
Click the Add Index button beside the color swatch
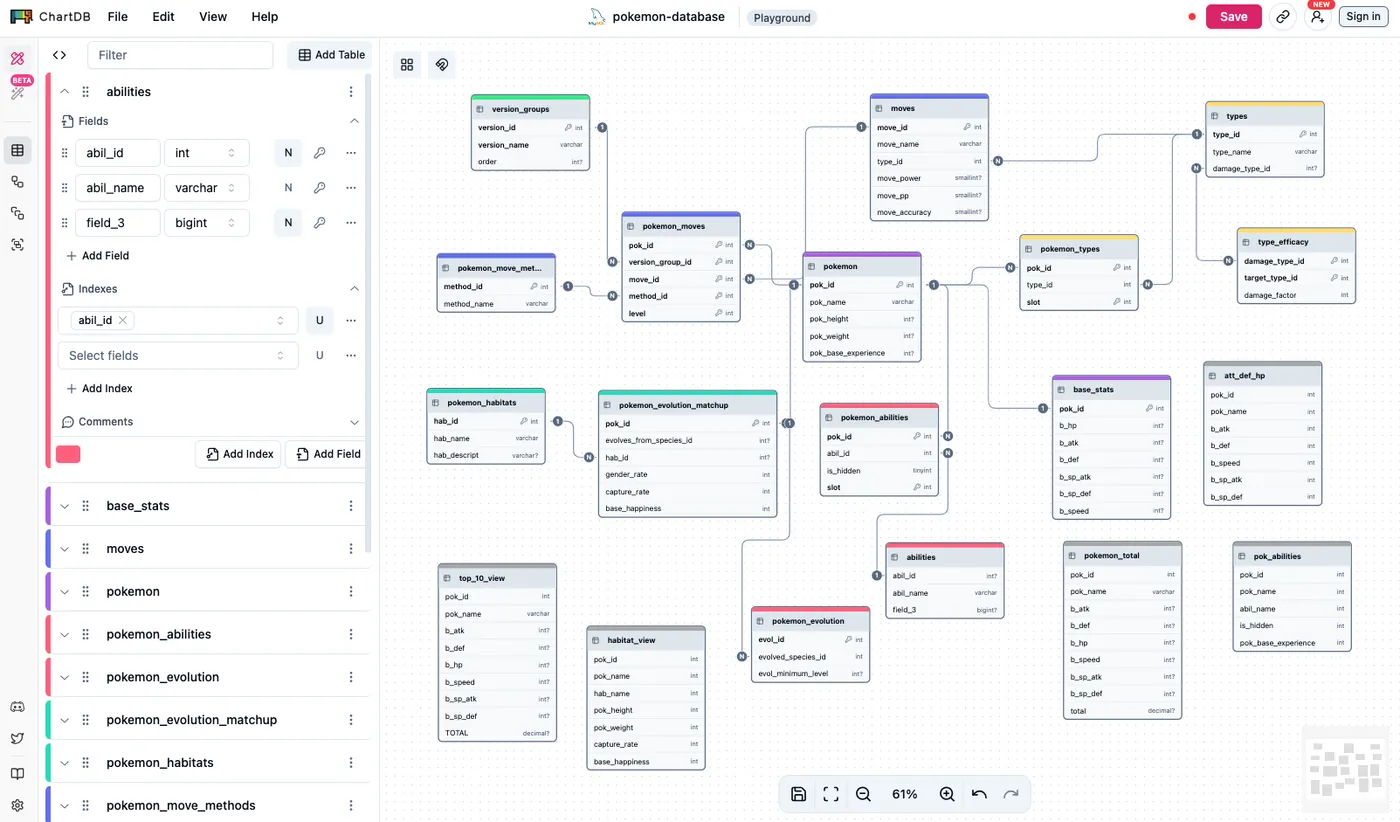240,454
